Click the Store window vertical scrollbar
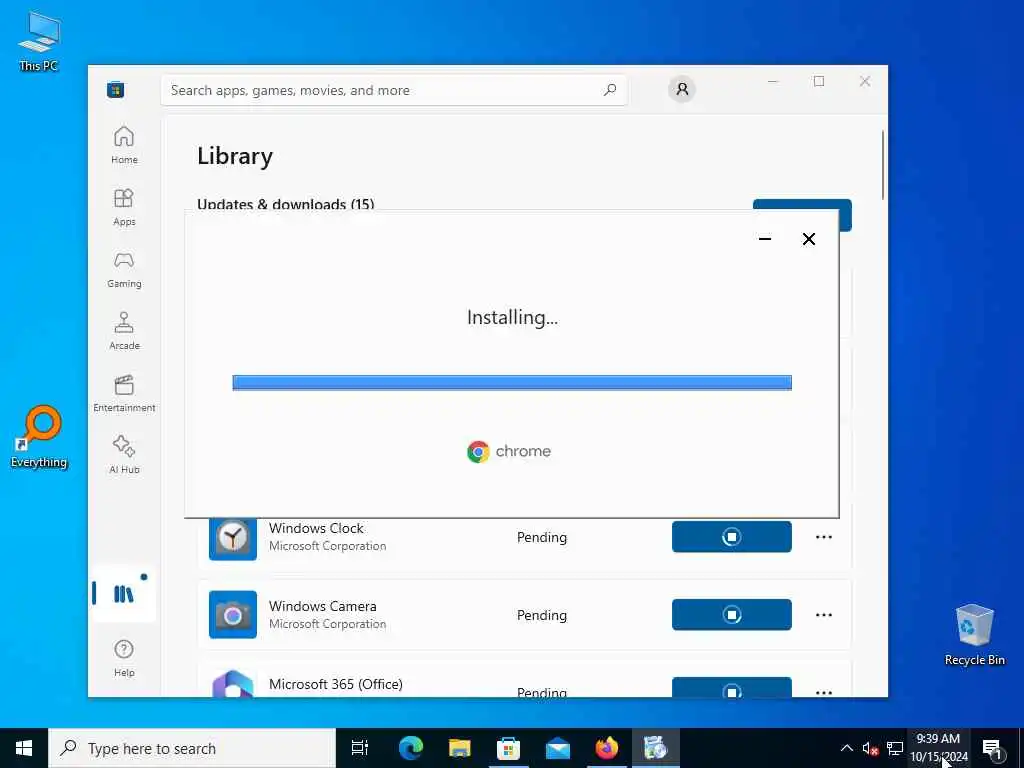Screen dimensions: 1024x768 click(x=883, y=165)
